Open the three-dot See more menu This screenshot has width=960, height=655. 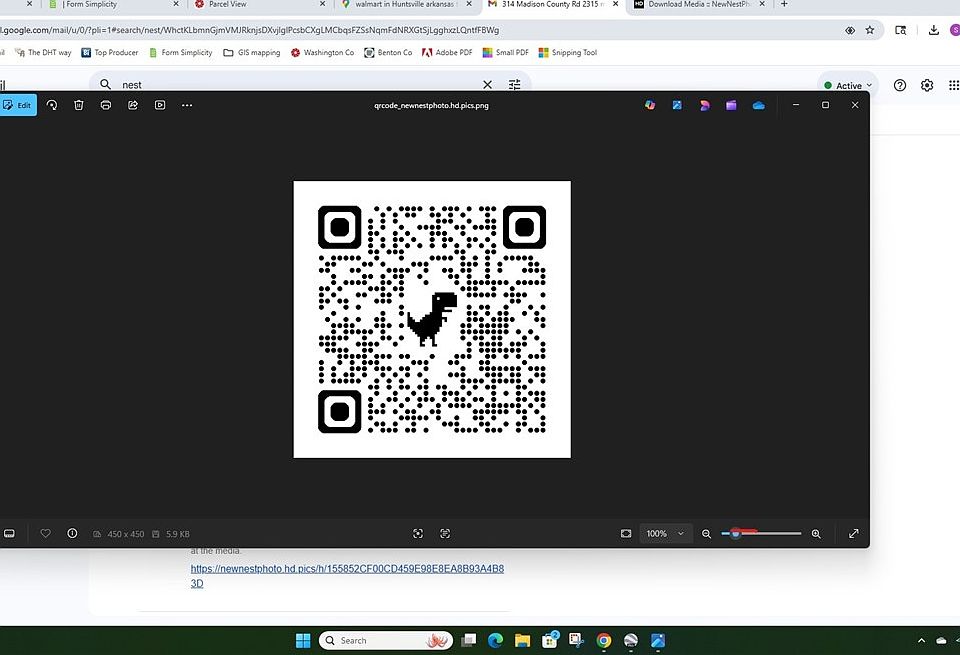[x=187, y=105]
